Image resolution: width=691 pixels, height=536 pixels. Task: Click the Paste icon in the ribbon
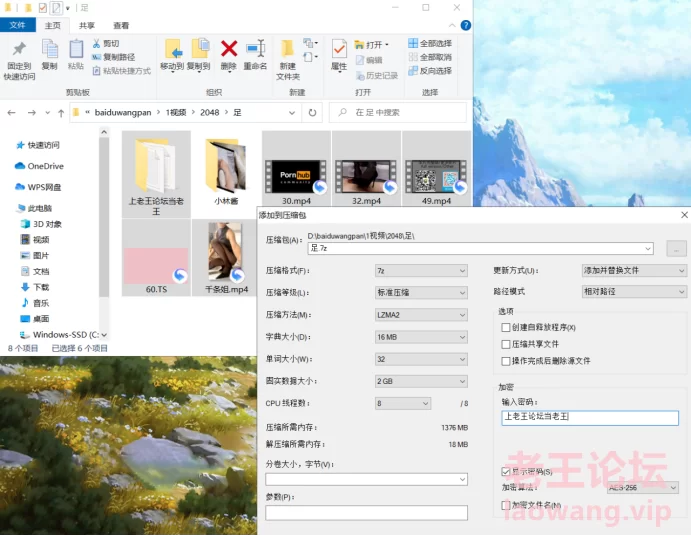[76, 49]
